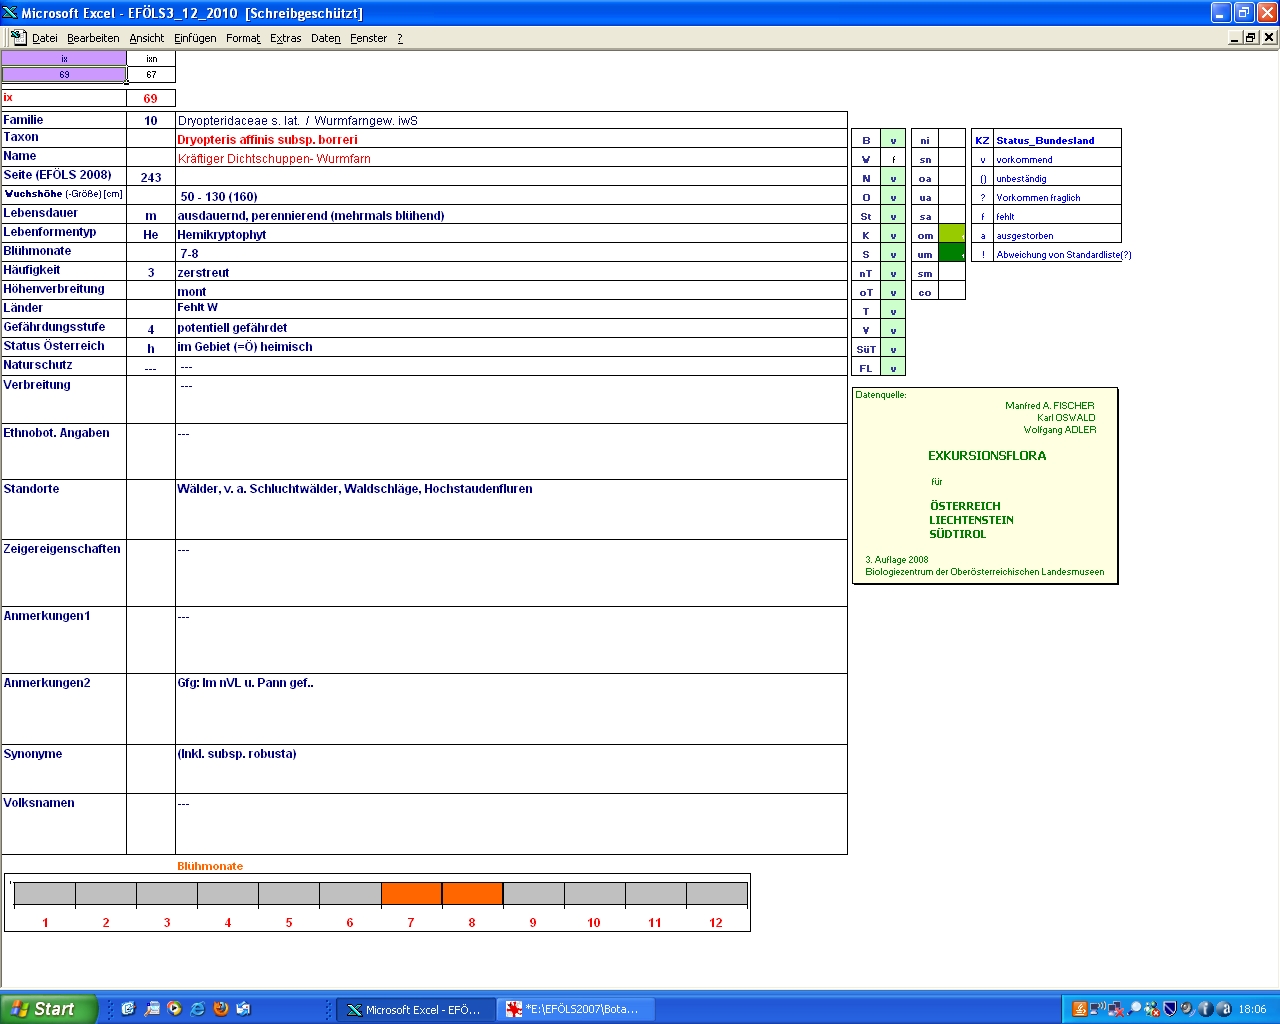Click the Java icon in system tray

coord(1079,1009)
